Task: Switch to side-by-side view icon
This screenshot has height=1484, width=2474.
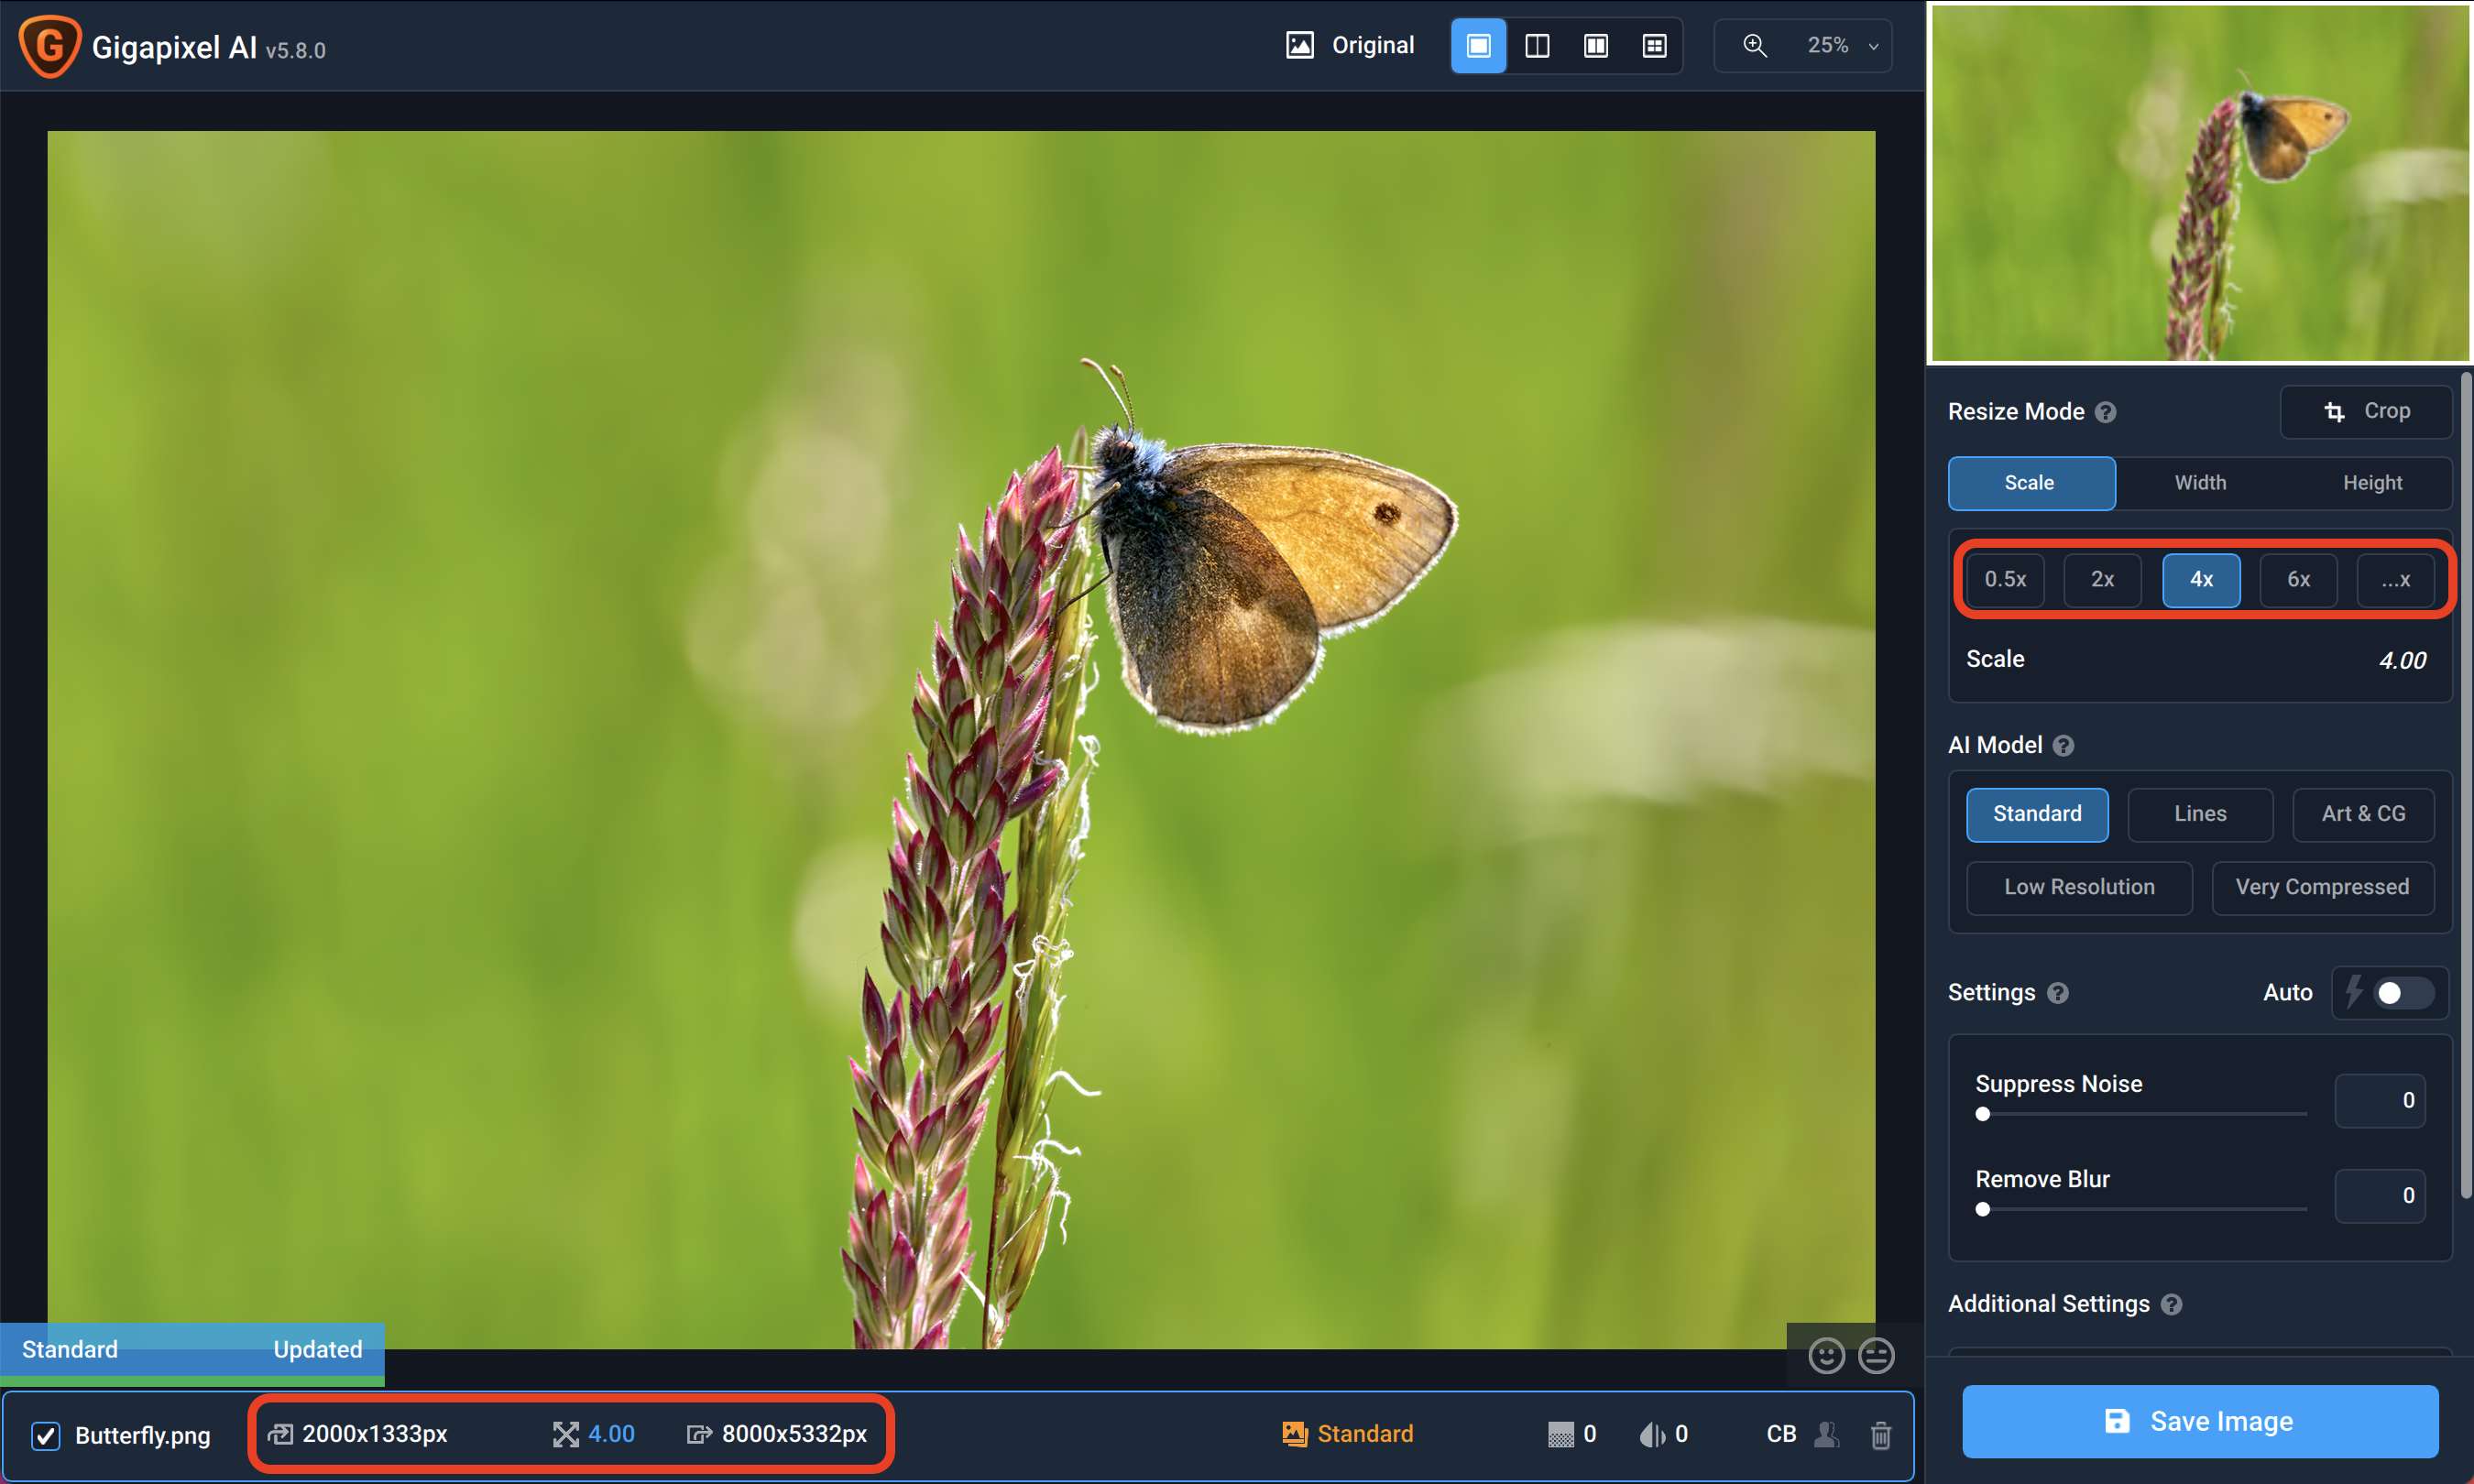Action: [x=1596, y=46]
